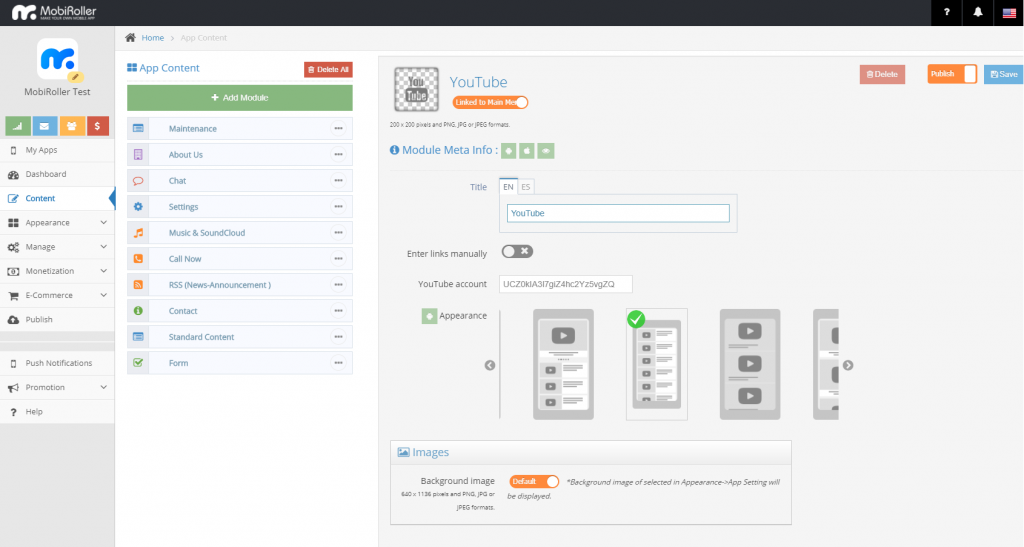The width and height of the screenshot is (1024, 547).
Task: Click the YouTube account input field
Action: (x=565, y=284)
